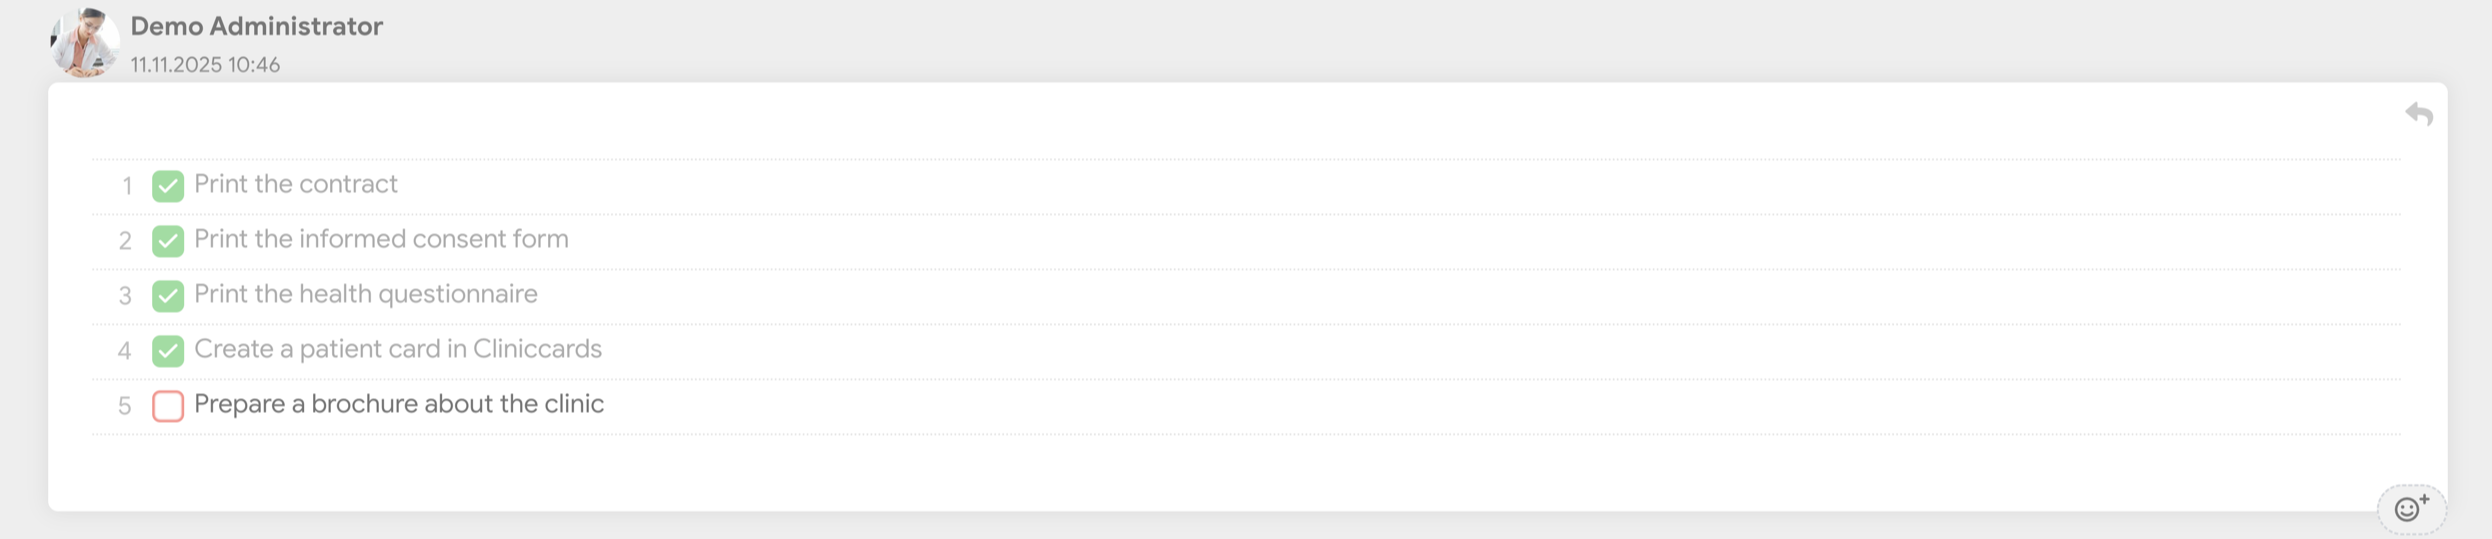
Task: Check the Prepare a brochure checkbox
Action: click(168, 406)
